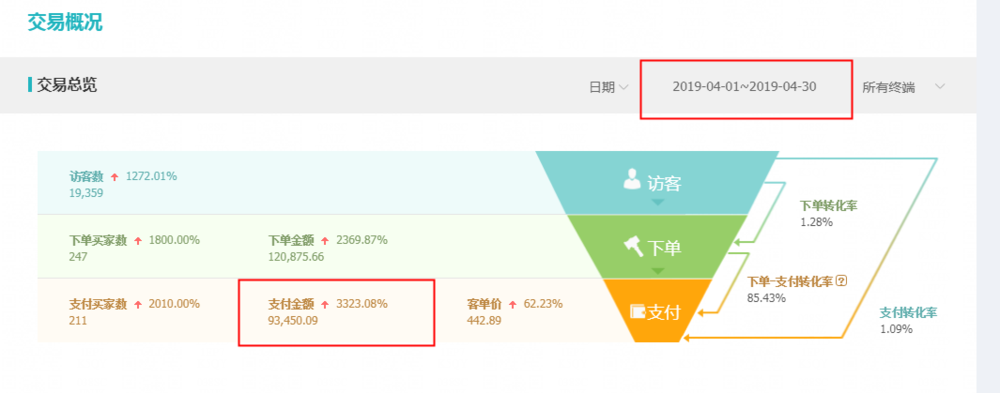The height and width of the screenshot is (393, 1000).
Task: Click the down triangle under 访客 funnel stage
Action: pyautogui.click(x=658, y=202)
